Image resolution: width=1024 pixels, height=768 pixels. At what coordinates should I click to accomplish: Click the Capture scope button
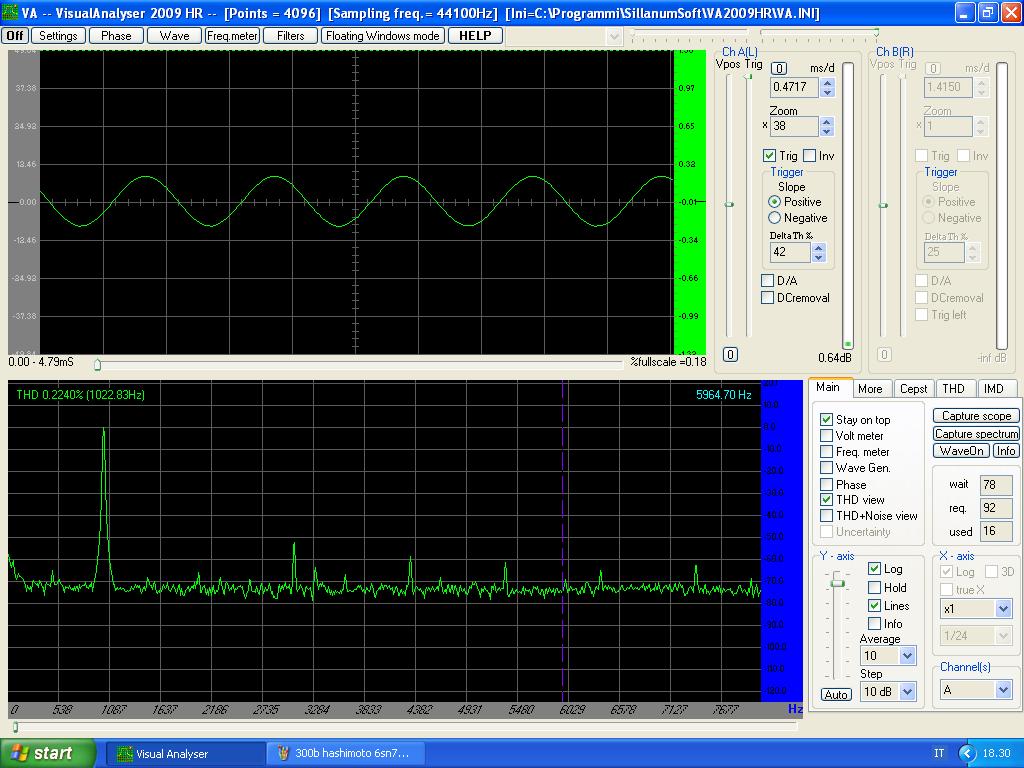(x=976, y=416)
